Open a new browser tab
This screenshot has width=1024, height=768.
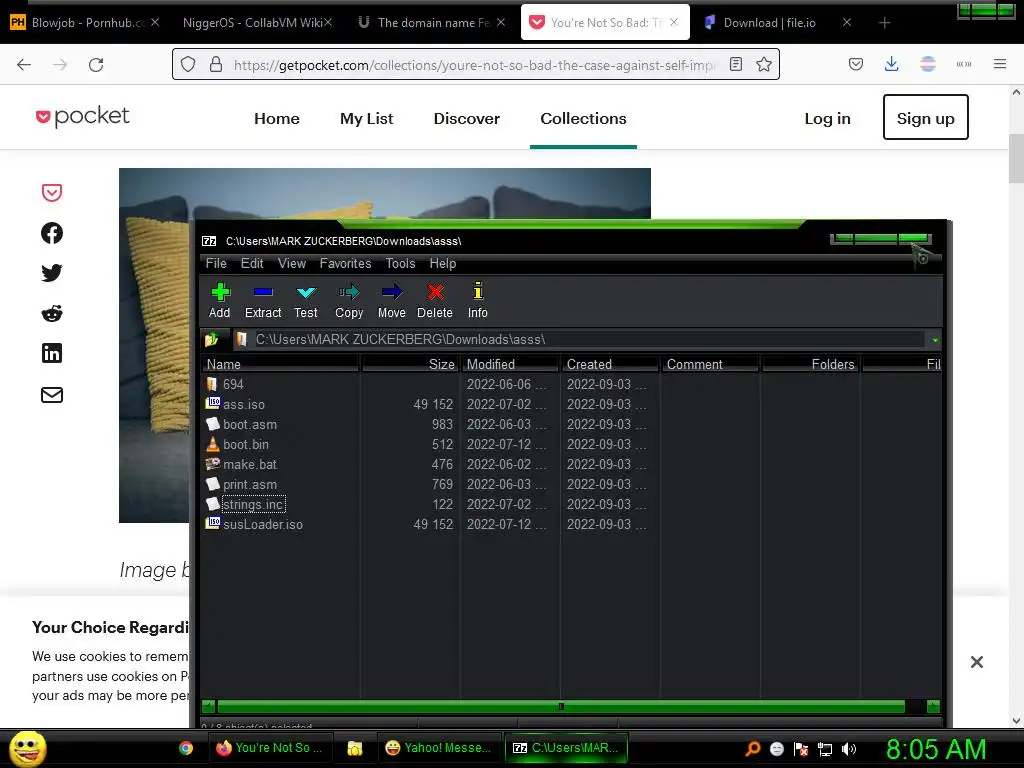coord(884,23)
